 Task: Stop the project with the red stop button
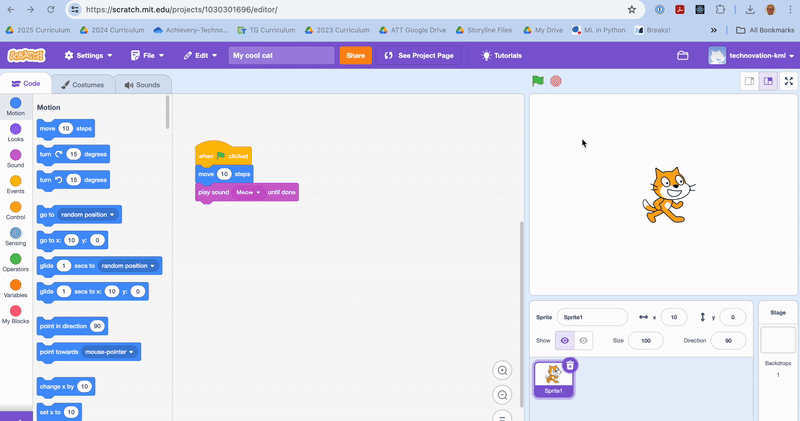point(556,81)
